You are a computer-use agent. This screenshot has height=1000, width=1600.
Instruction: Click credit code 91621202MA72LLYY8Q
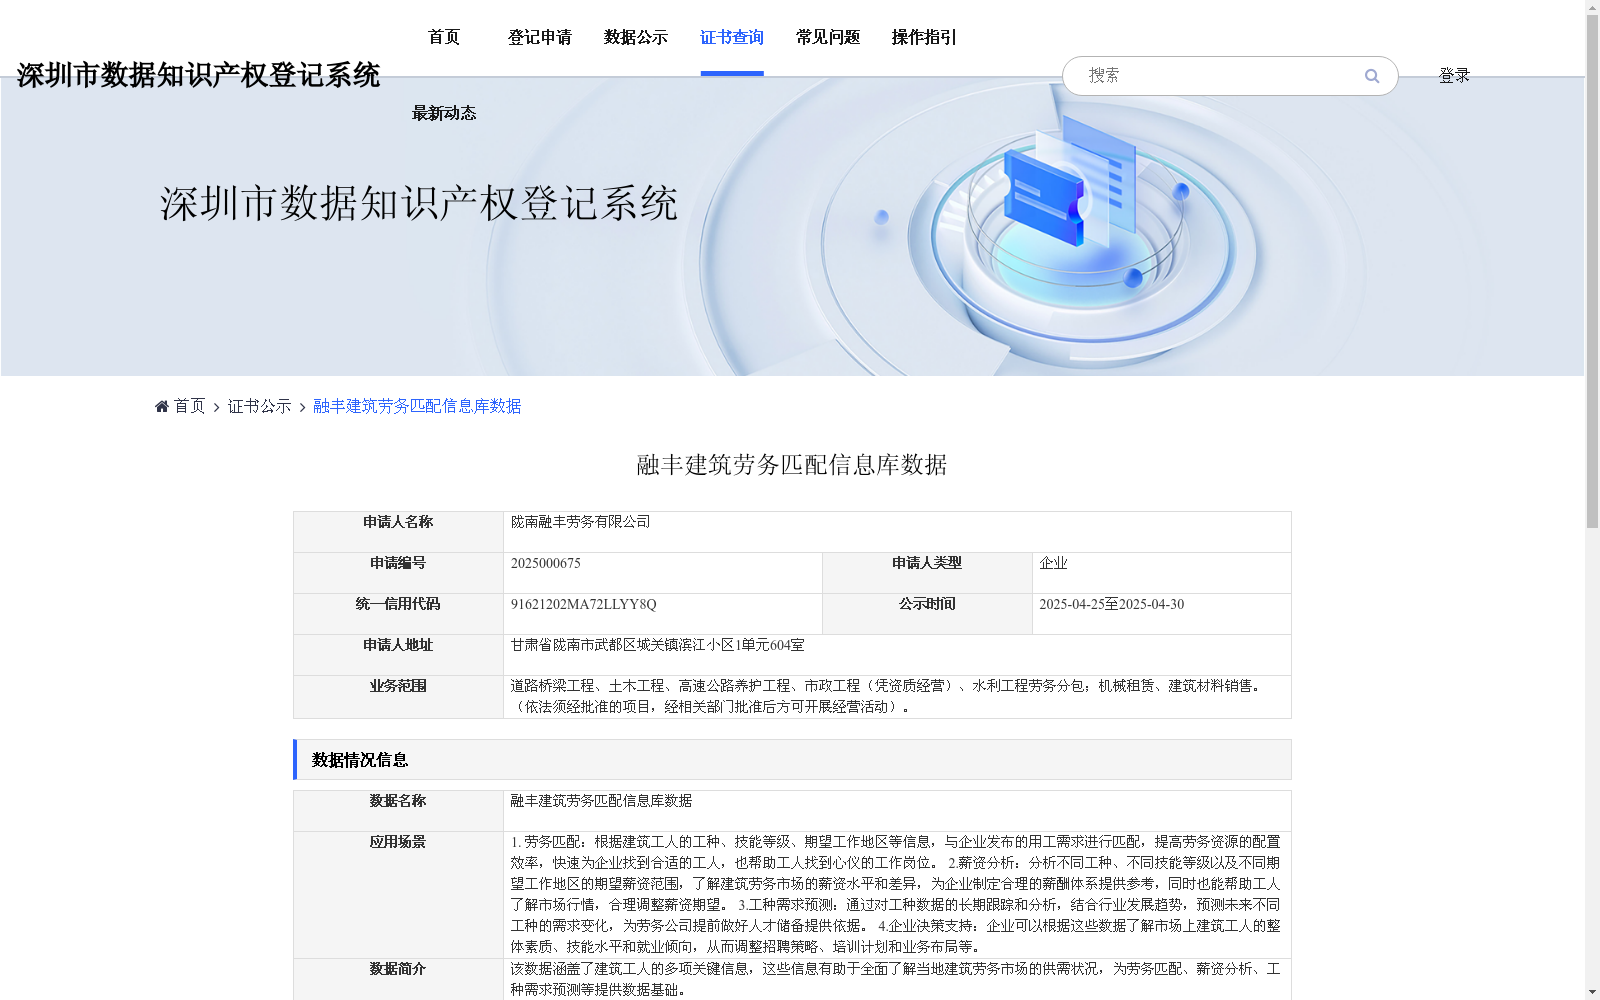584,604
